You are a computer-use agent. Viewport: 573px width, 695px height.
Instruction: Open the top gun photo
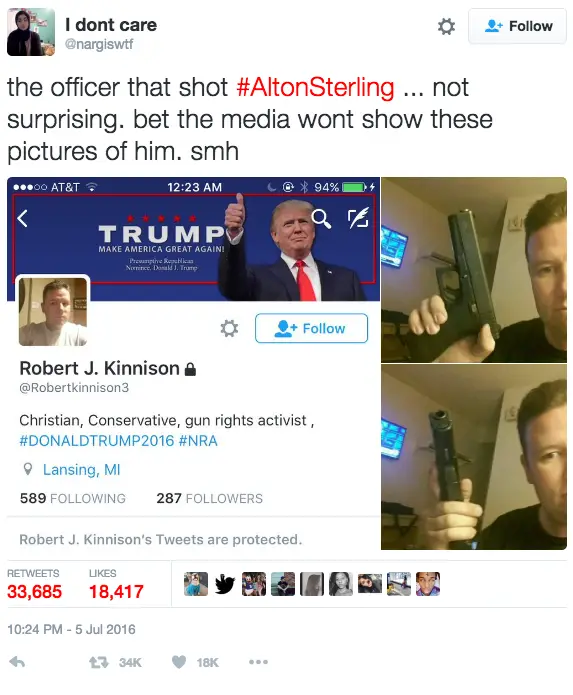click(x=474, y=269)
